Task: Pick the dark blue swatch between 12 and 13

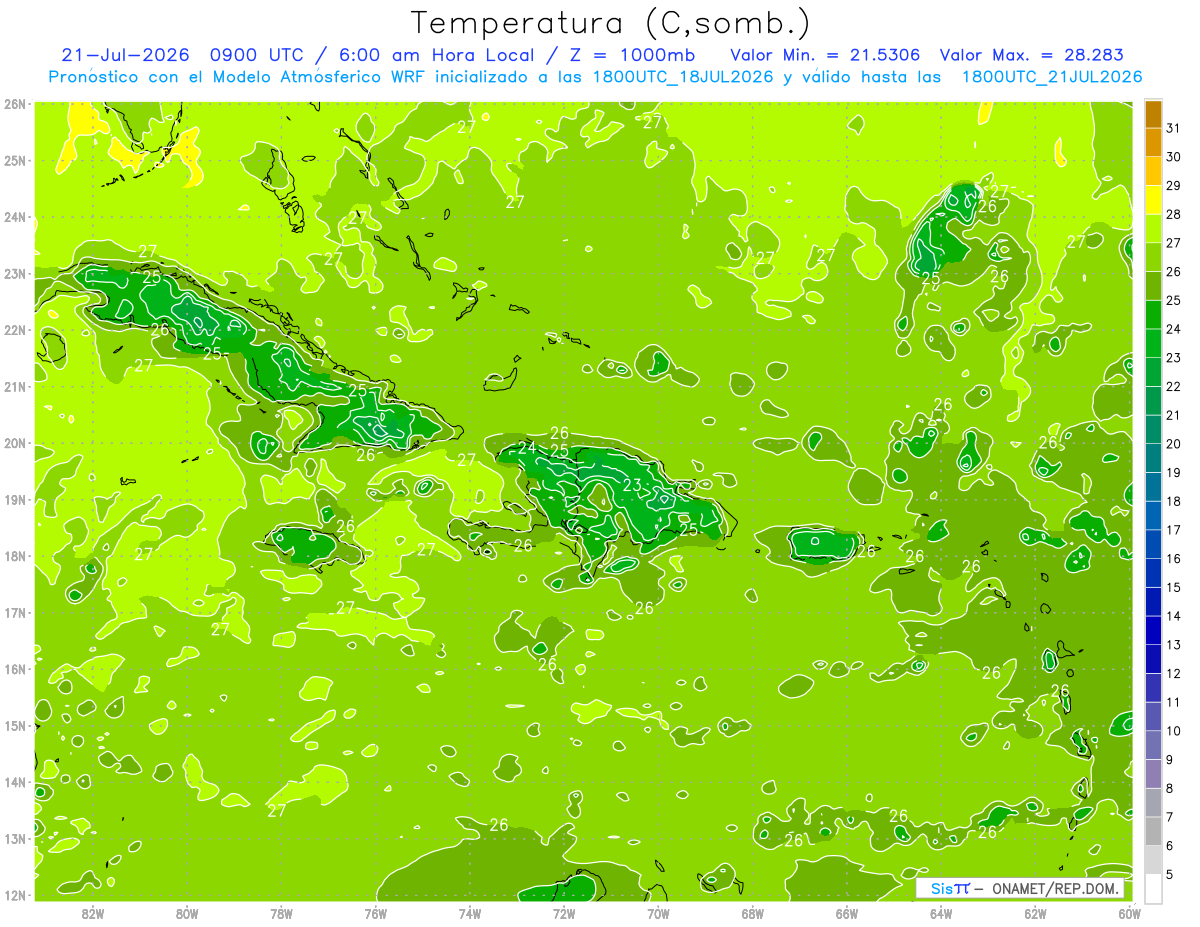Action: tap(1154, 659)
